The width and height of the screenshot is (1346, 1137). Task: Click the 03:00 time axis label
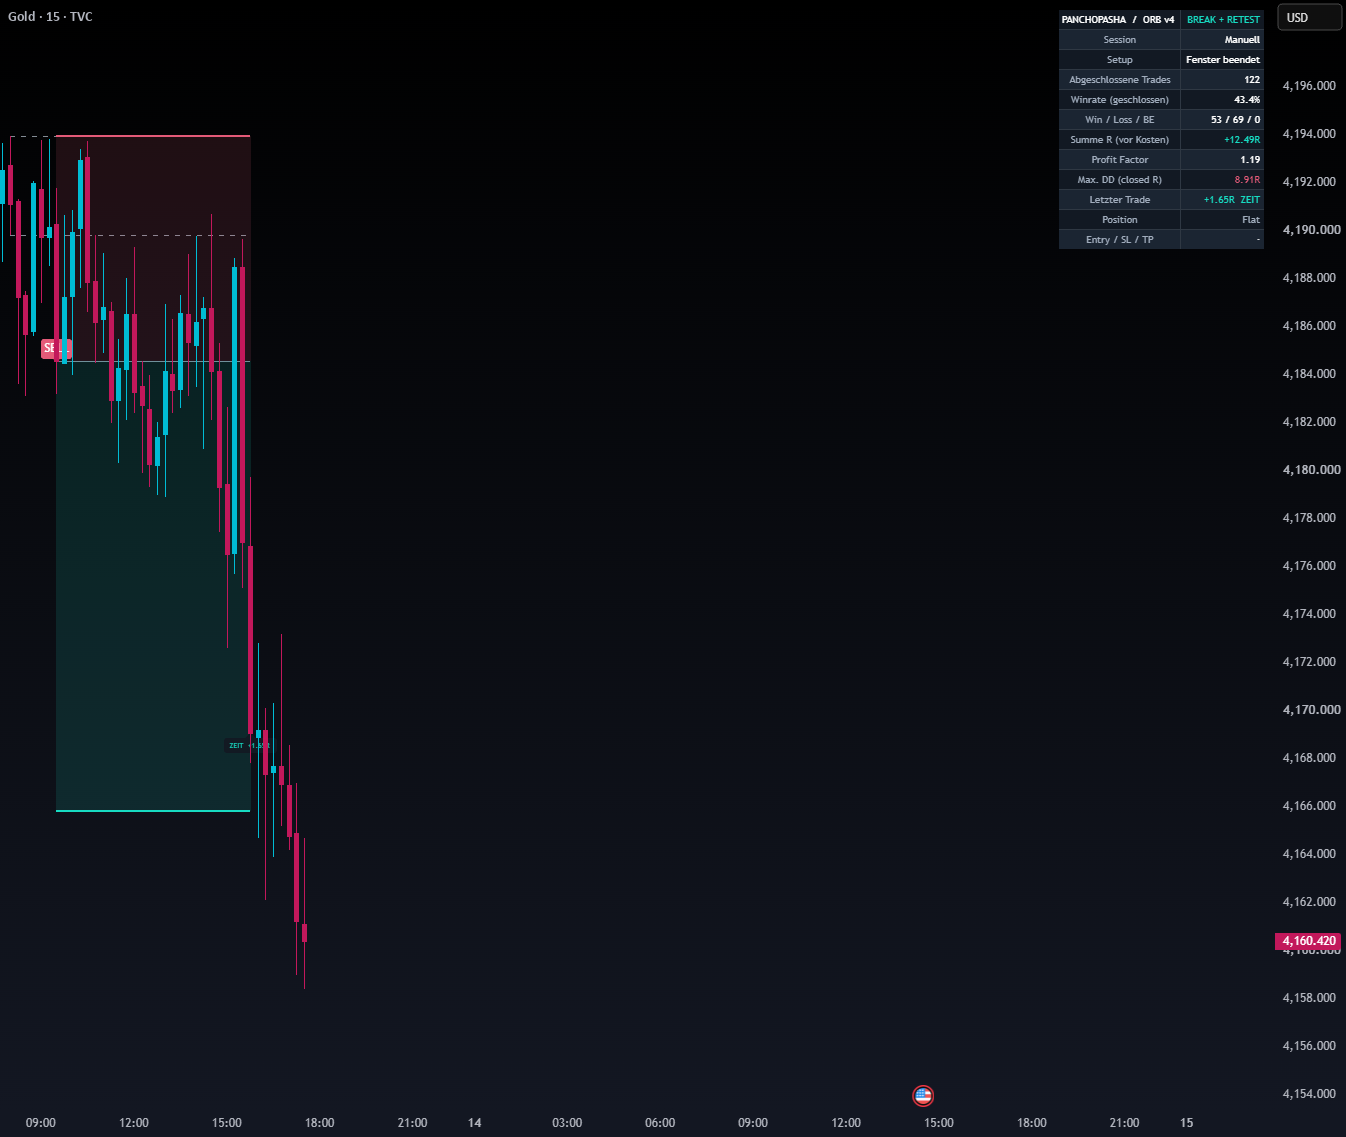click(x=567, y=1123)
